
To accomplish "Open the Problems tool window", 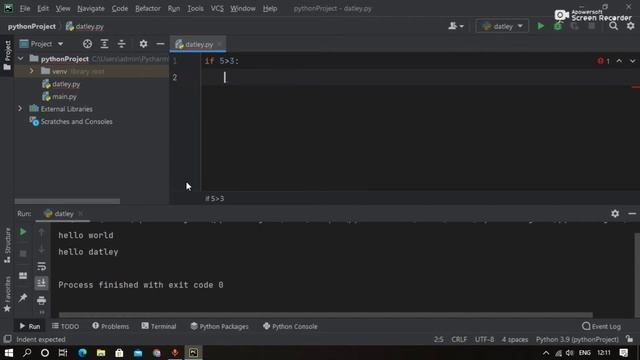I will coord(111,326).
